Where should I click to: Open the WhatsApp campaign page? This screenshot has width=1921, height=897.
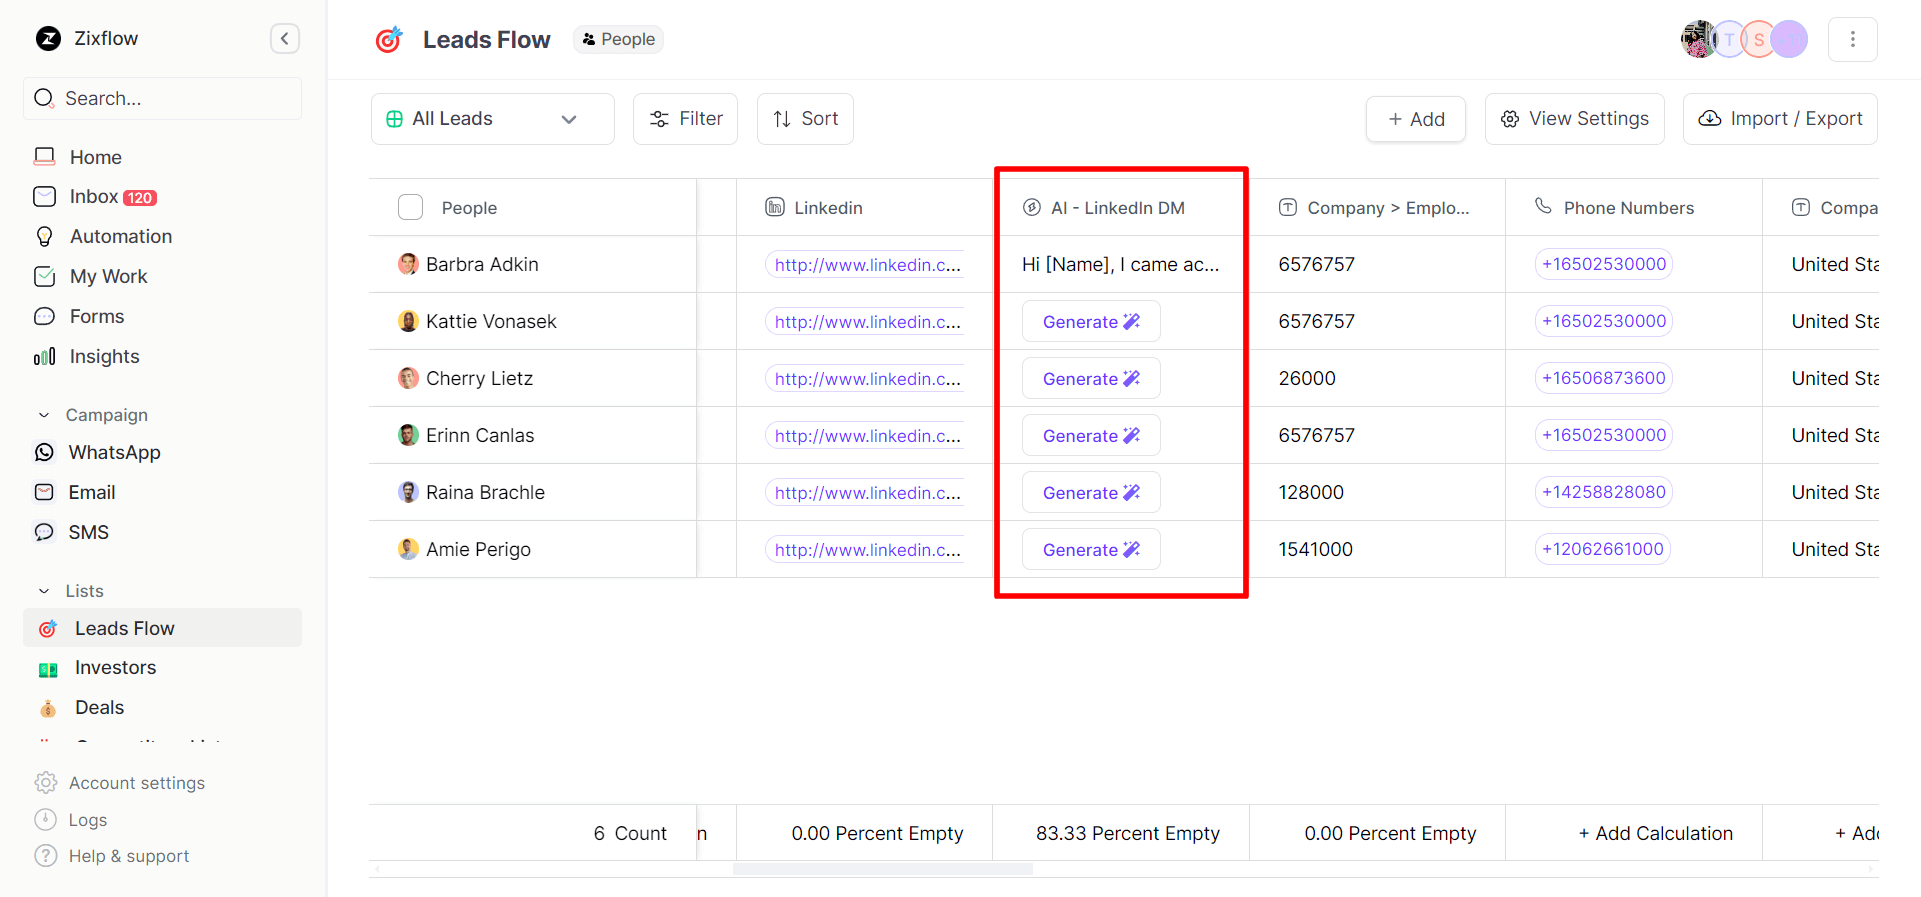tap(114, 453)
